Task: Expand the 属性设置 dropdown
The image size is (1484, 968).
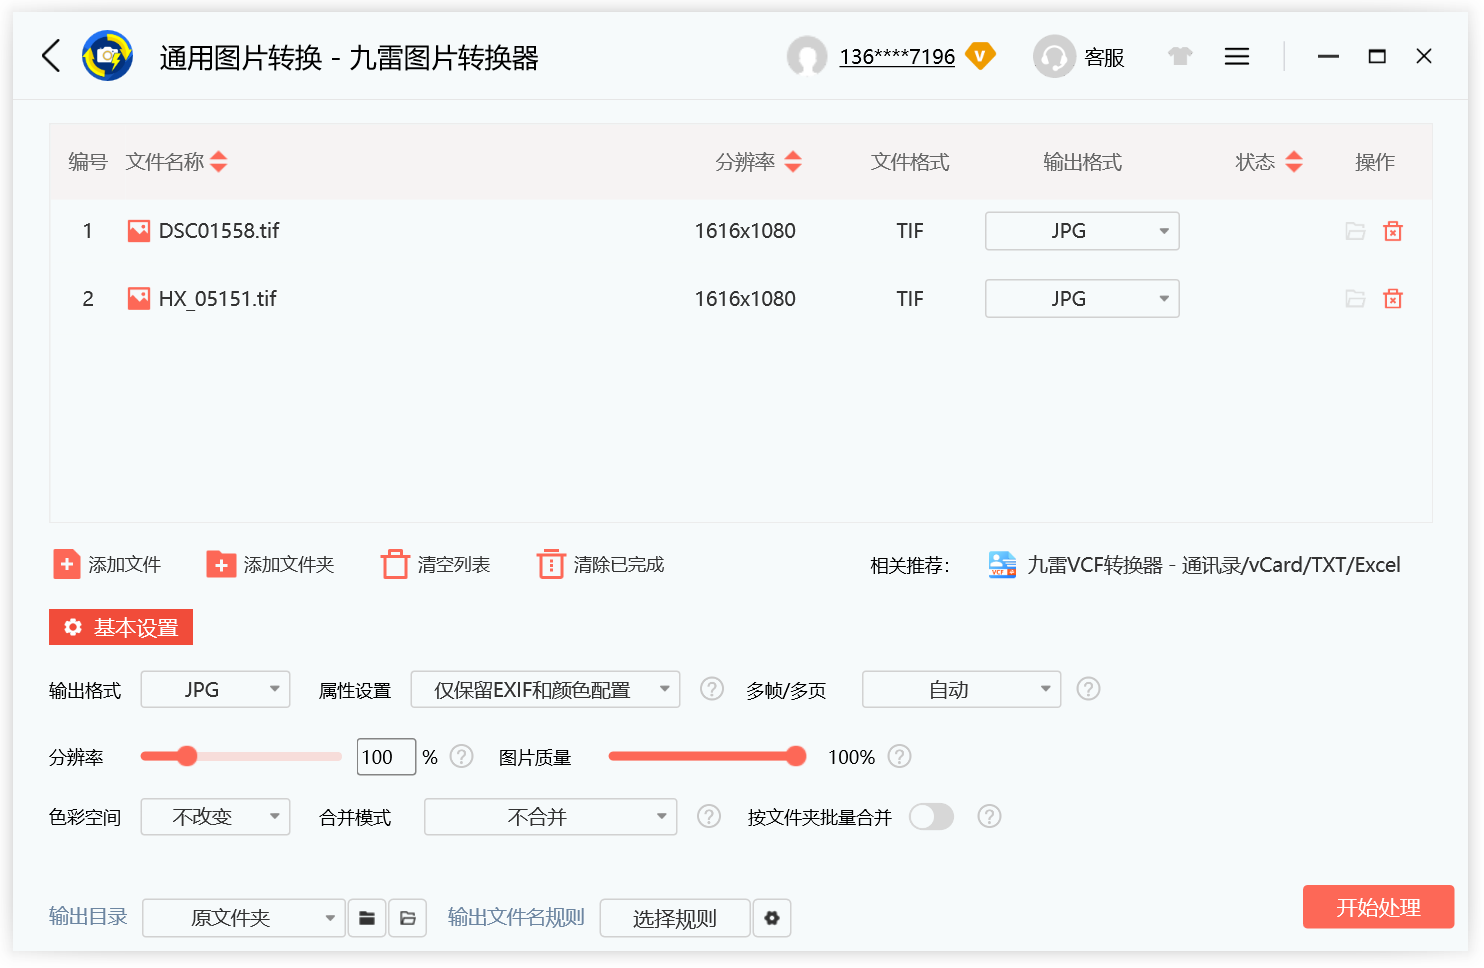Action: coord(545,689)
